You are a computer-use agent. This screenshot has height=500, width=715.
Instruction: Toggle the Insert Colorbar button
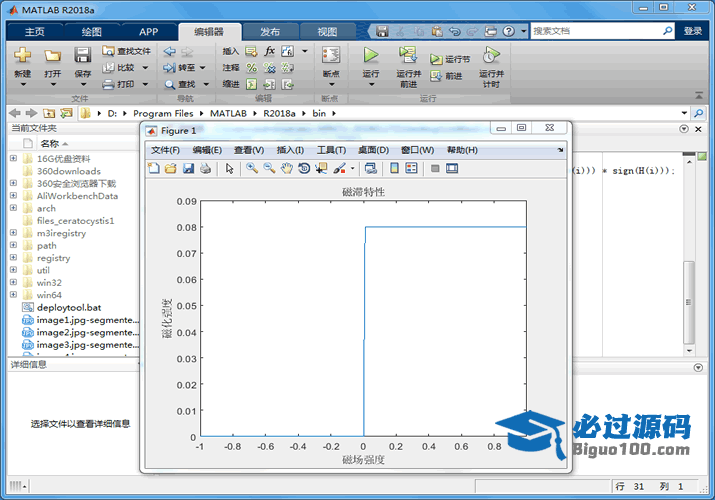(x=394, y=168)
